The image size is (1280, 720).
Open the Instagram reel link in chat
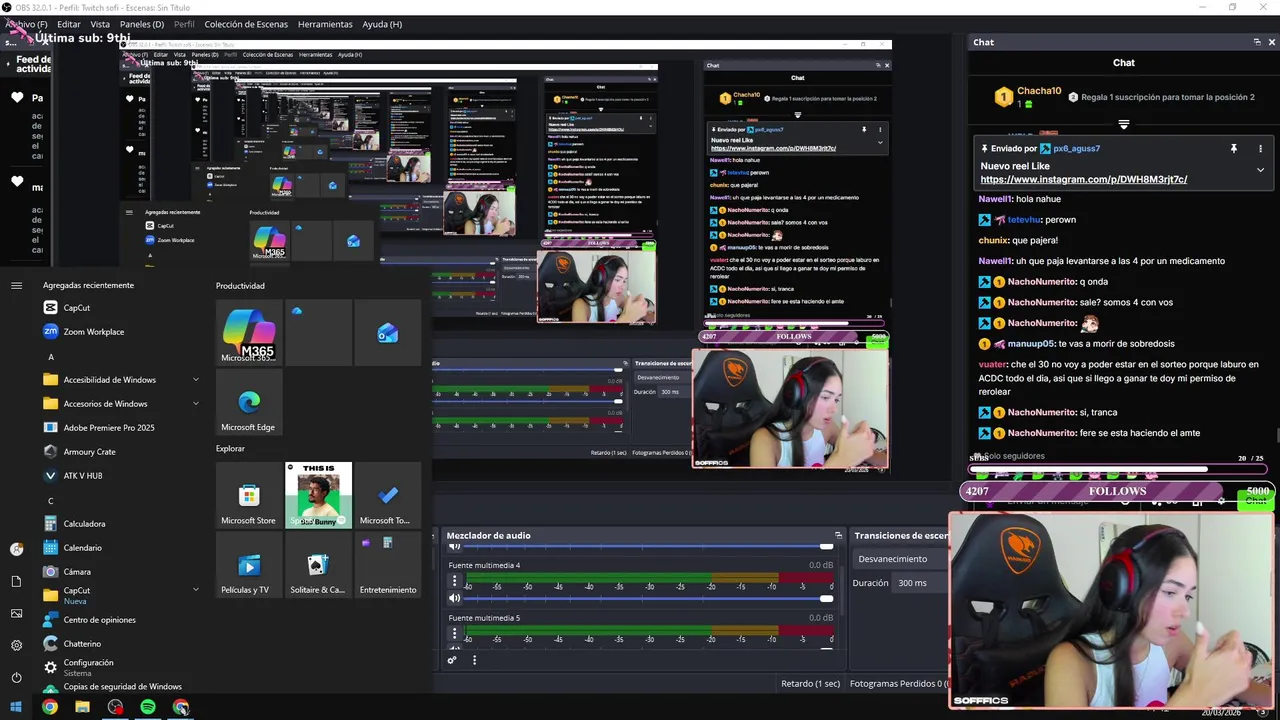point(1083,180)
